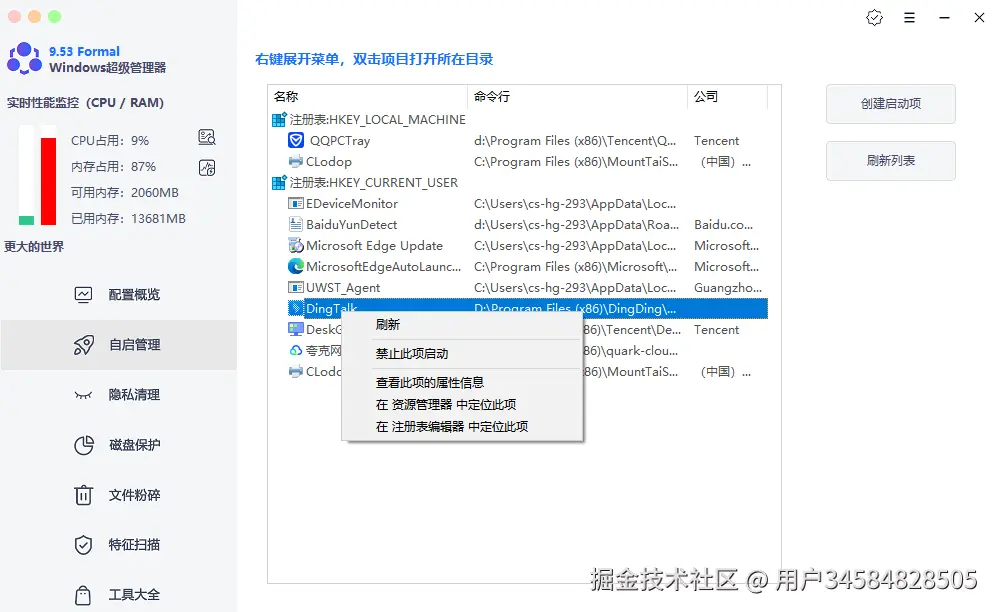Click the registry icon for HKEY_LOCAL_MACHINE

click(279, 119)
